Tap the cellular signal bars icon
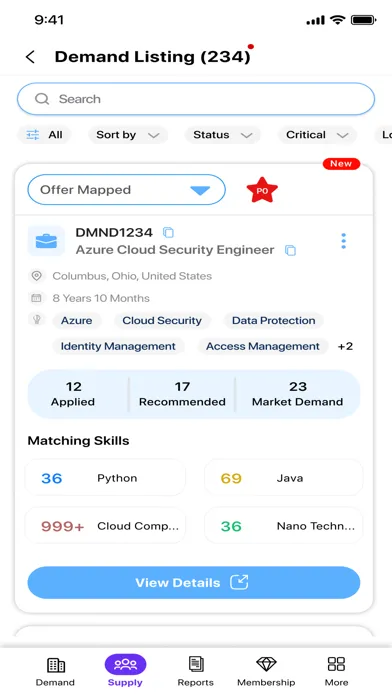Image resolution: width=392 pixels, height=696 pixels. coord(316,20)
